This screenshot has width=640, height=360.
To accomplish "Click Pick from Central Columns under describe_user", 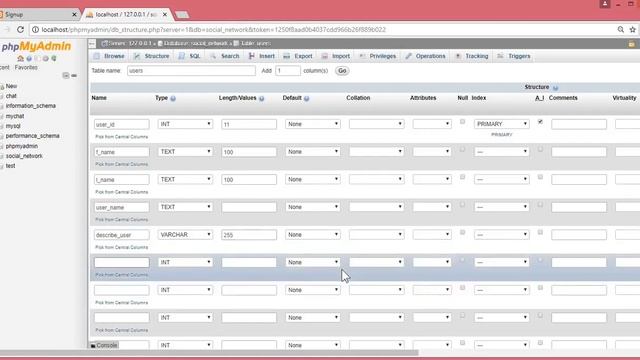I will point(122,247).
